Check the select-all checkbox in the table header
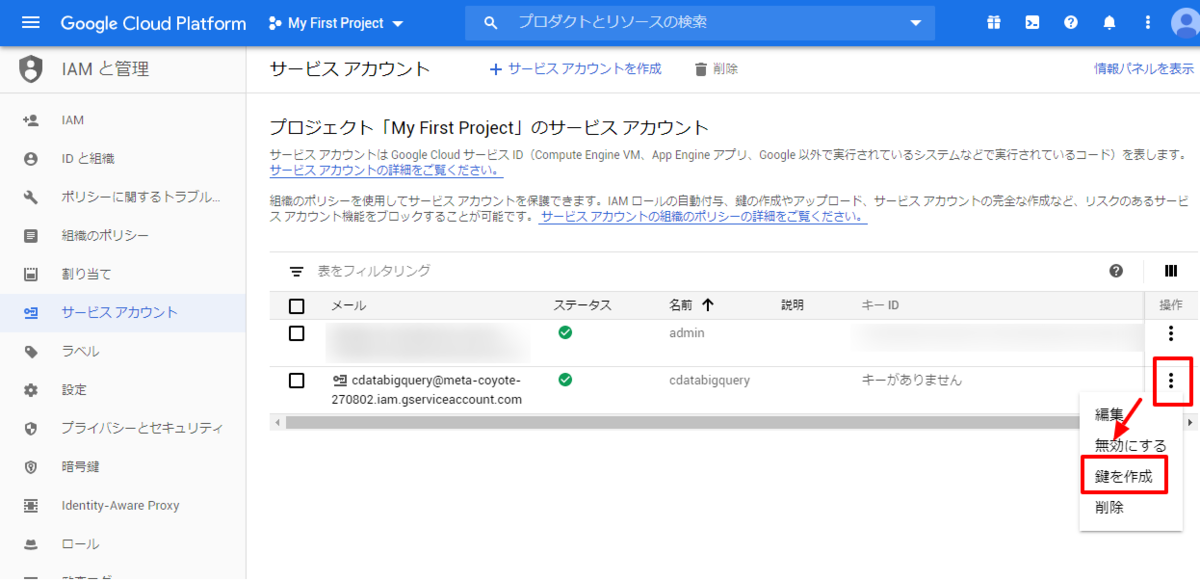 pyautogui.click(x=296, y=305)
